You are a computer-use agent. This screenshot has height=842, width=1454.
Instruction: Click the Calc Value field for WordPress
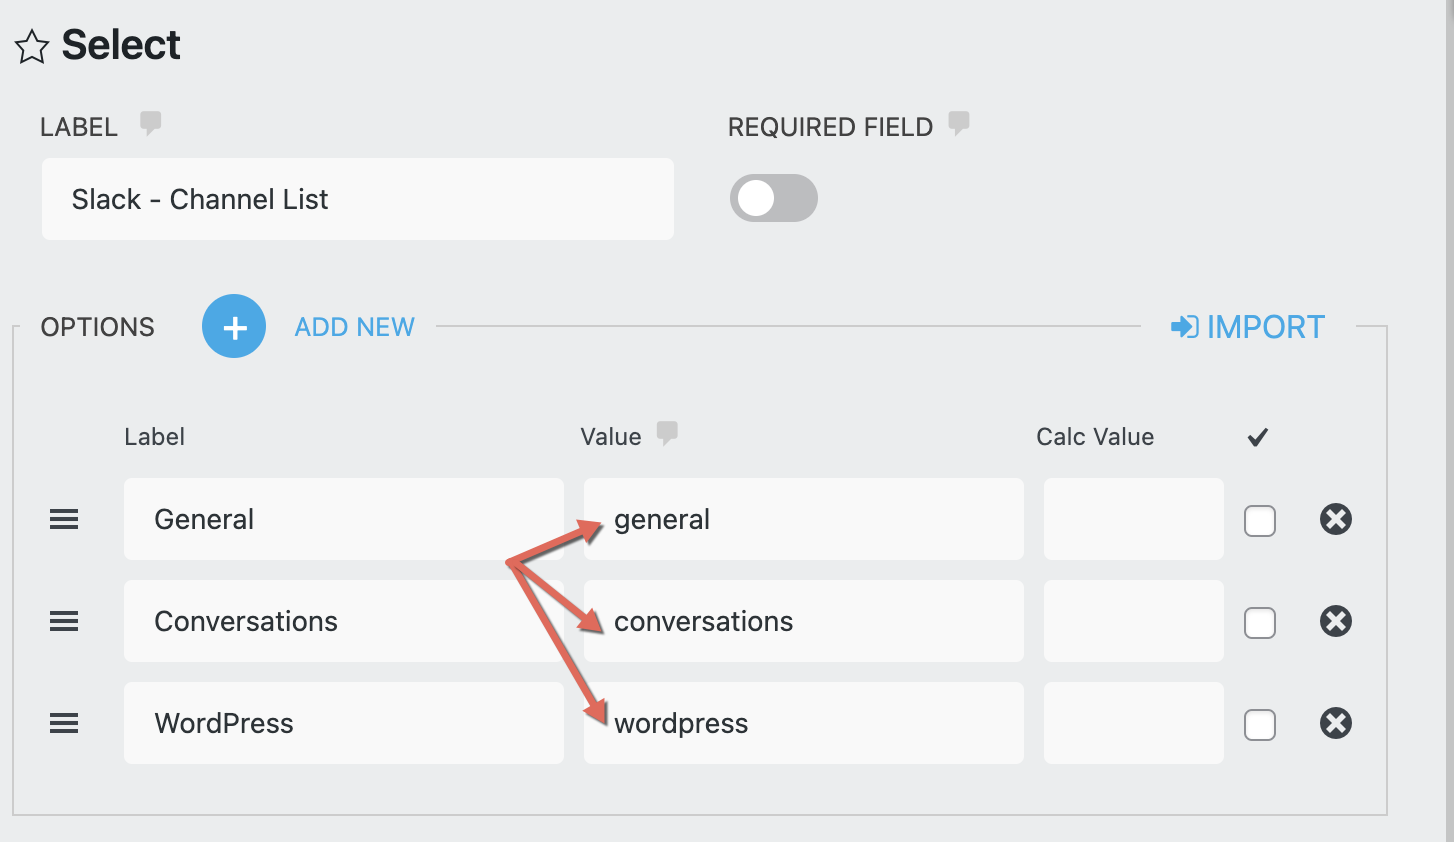(x=1133, y=723)
